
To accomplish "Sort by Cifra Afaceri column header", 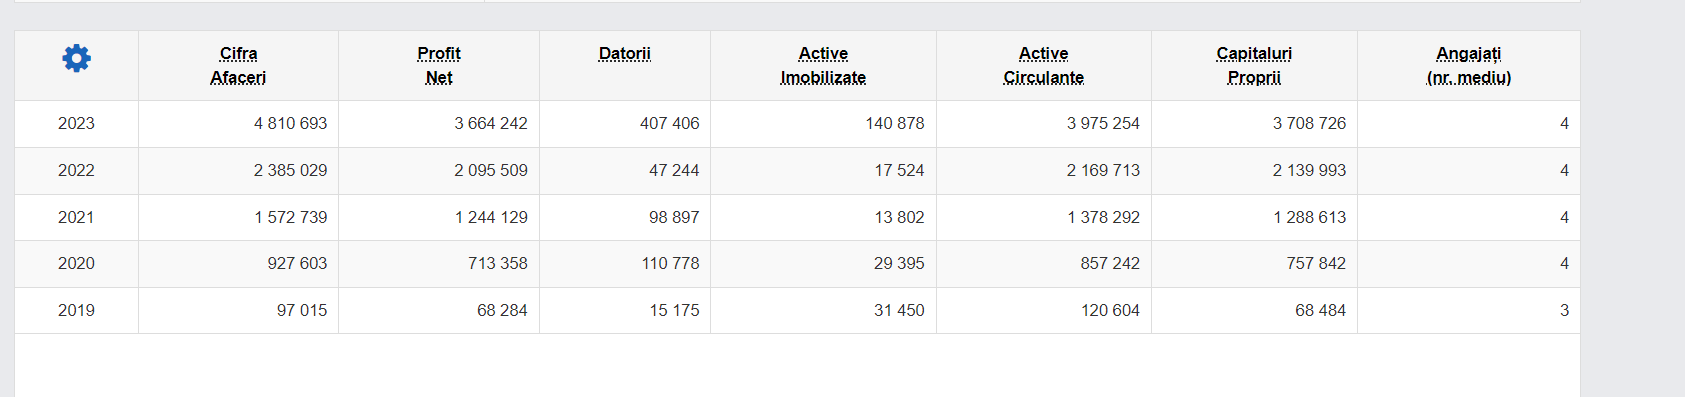I will [x=238, y=65].
